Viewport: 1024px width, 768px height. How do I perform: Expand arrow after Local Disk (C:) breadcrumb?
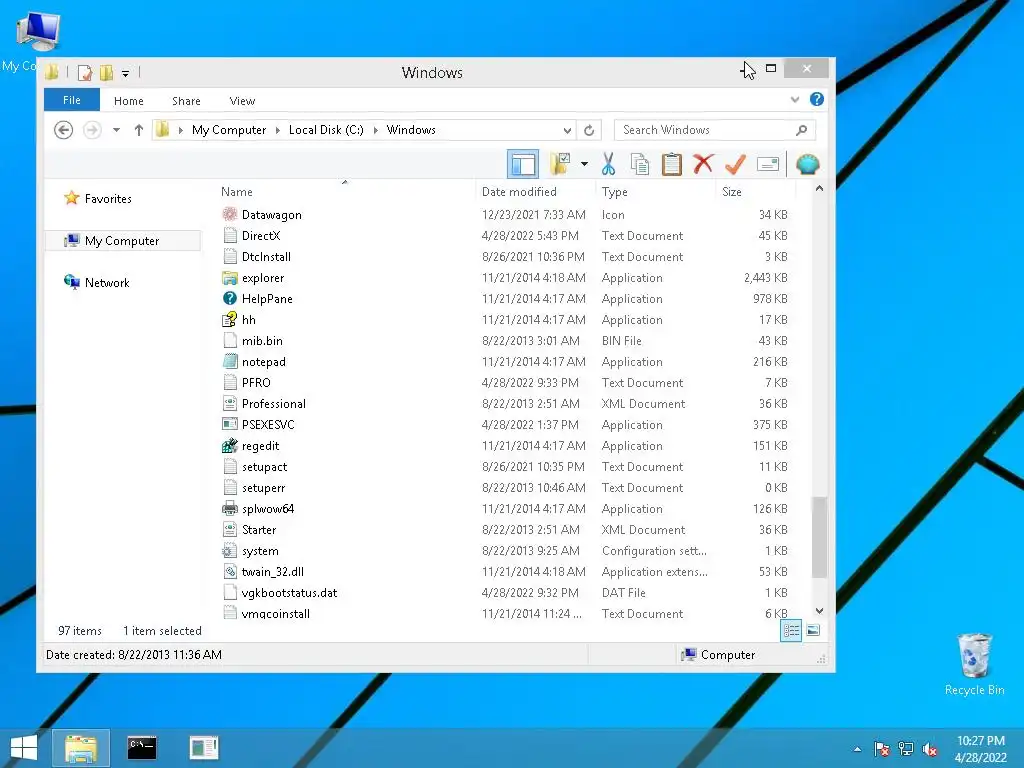click(376, 130)
